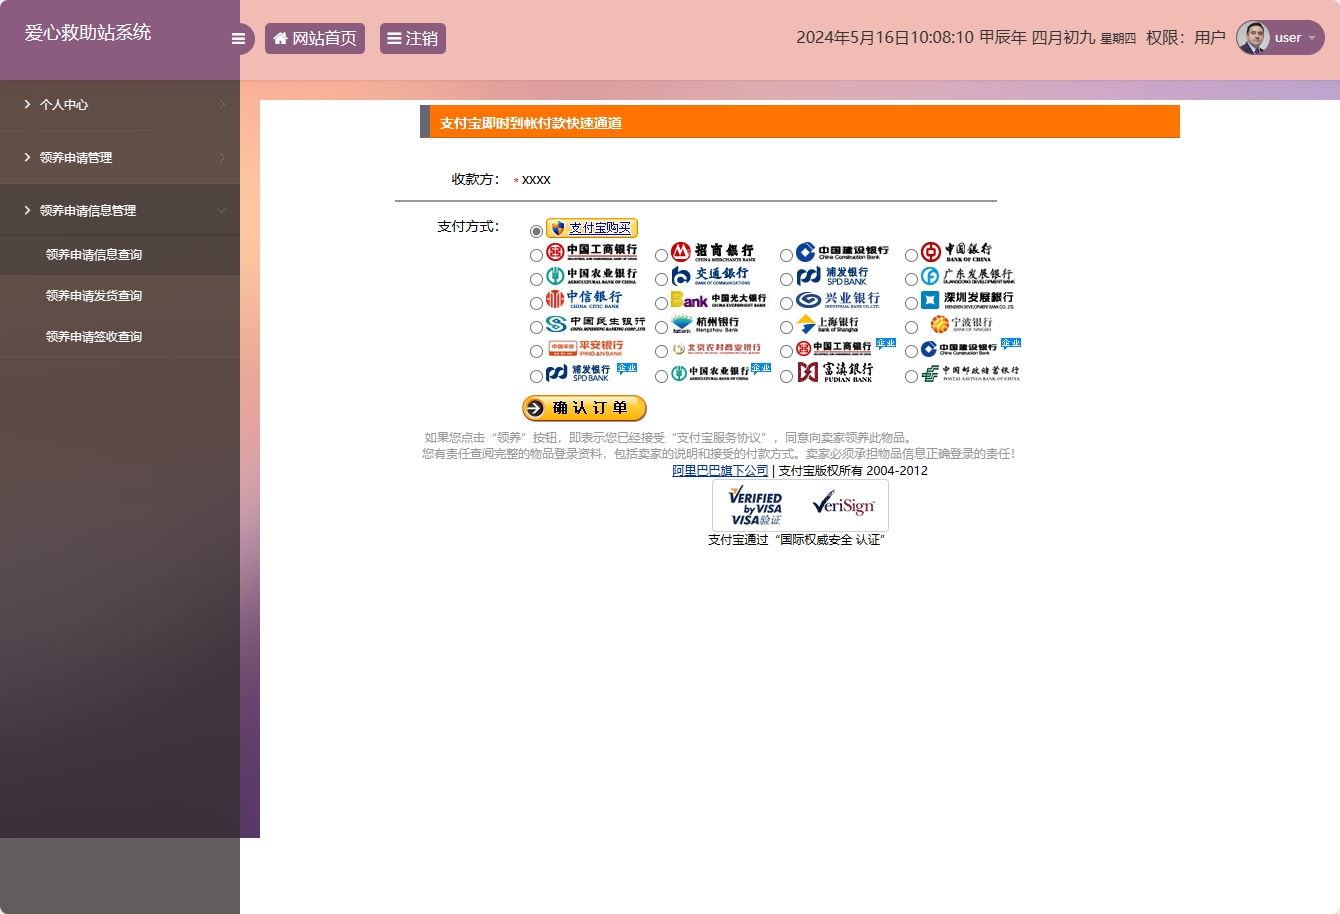
Task: Expand the 个人中心 sidebar section
Action: [120, 104]
